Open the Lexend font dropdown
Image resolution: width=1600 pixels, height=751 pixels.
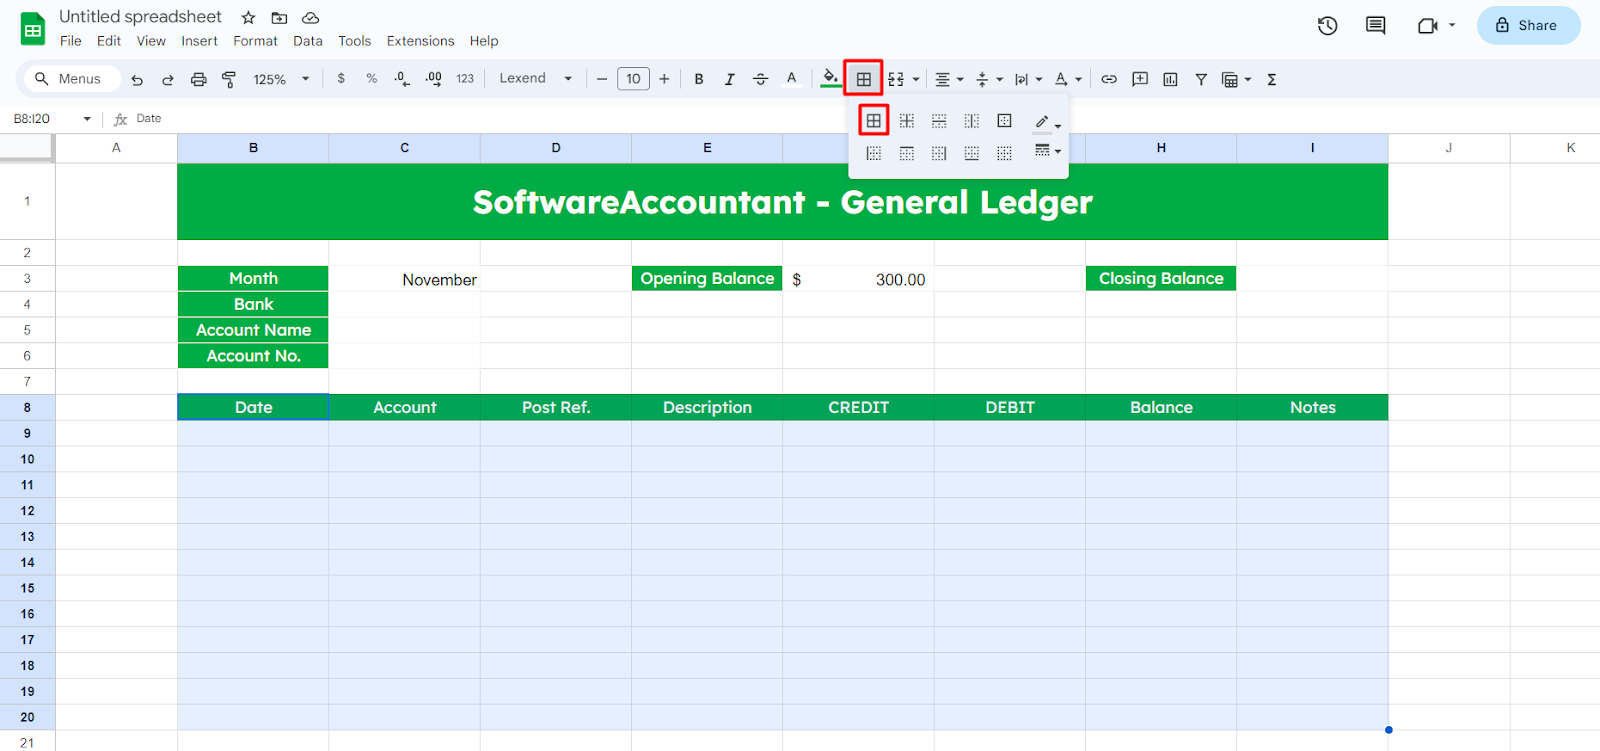coord(536,78)
